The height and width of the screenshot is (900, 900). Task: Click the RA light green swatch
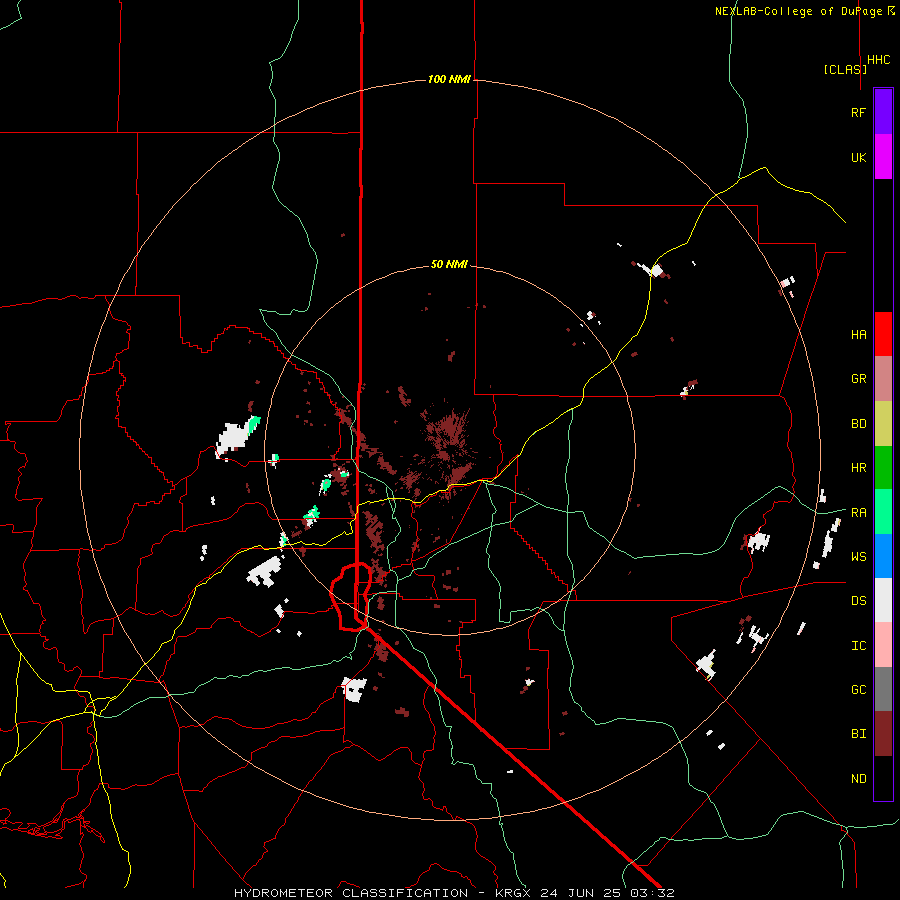[883, 512]
